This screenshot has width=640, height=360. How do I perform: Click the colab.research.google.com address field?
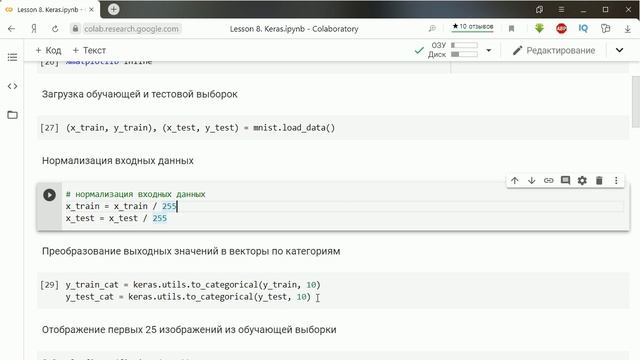click(131, 29)
